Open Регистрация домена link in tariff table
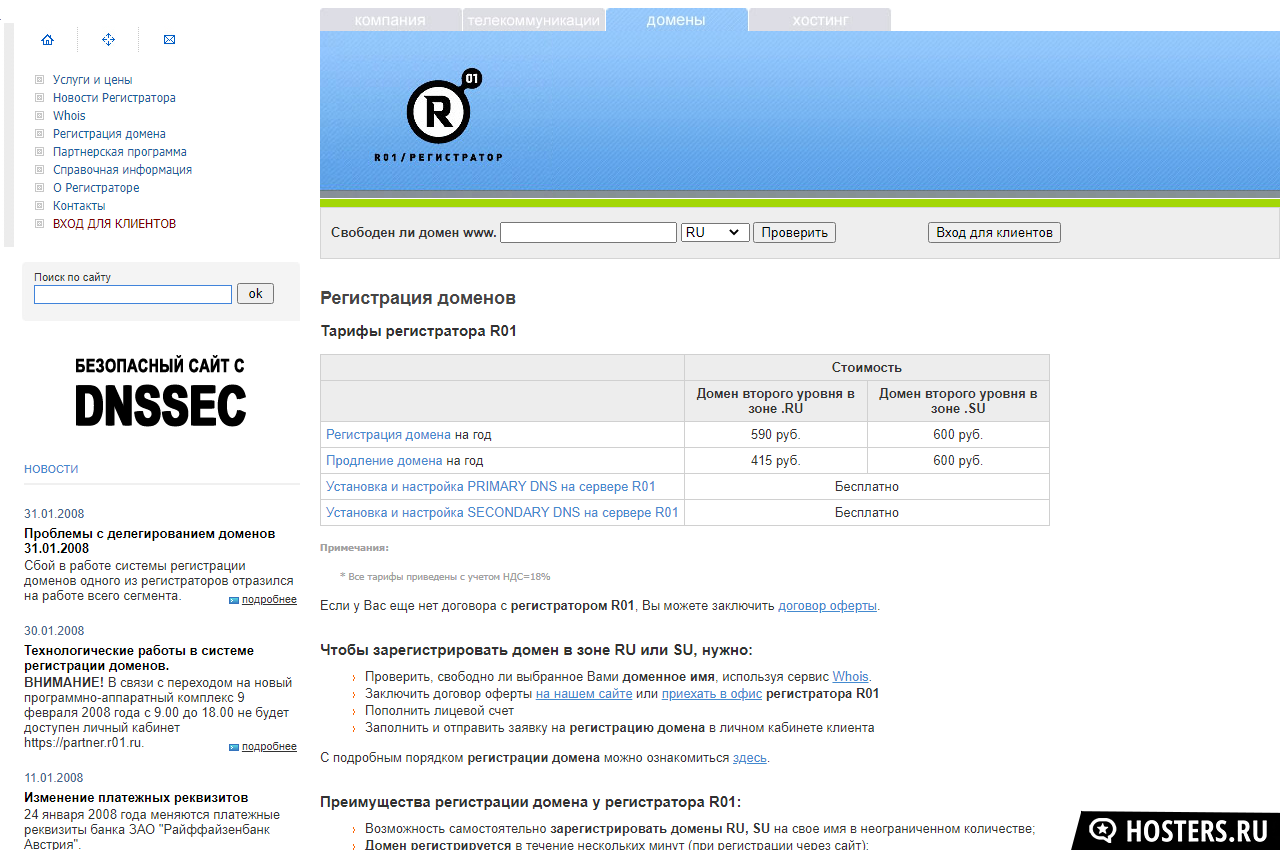Screen dimensions: 1280x850 pos(388,435)
